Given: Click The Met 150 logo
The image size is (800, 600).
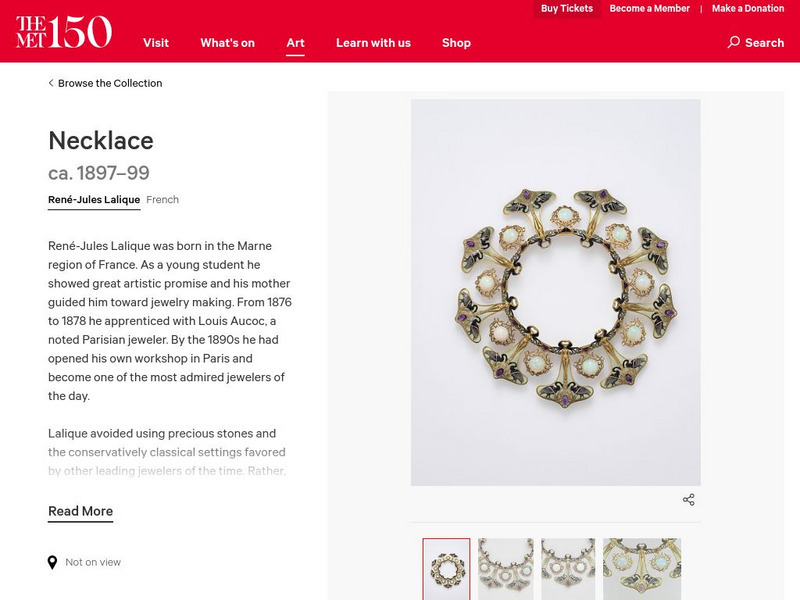Looking at the screenshot, I should pos(60,26).
